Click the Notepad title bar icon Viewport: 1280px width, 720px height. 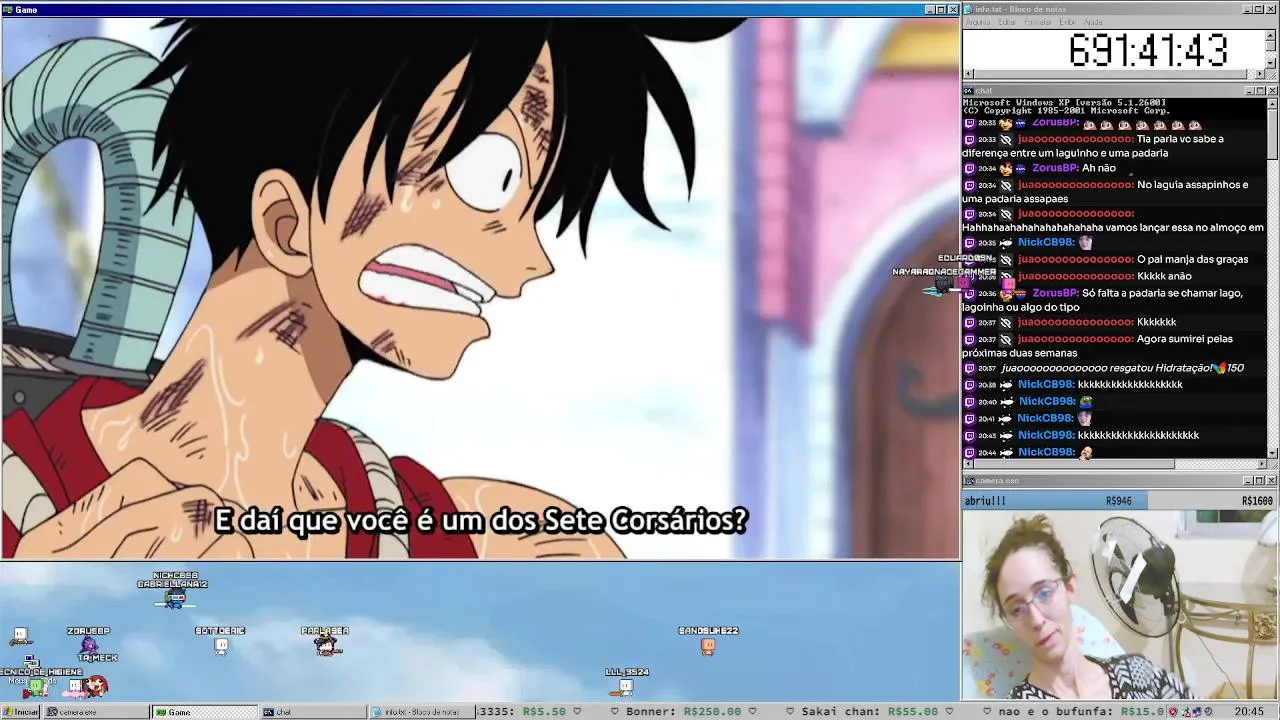pos(969,9)
